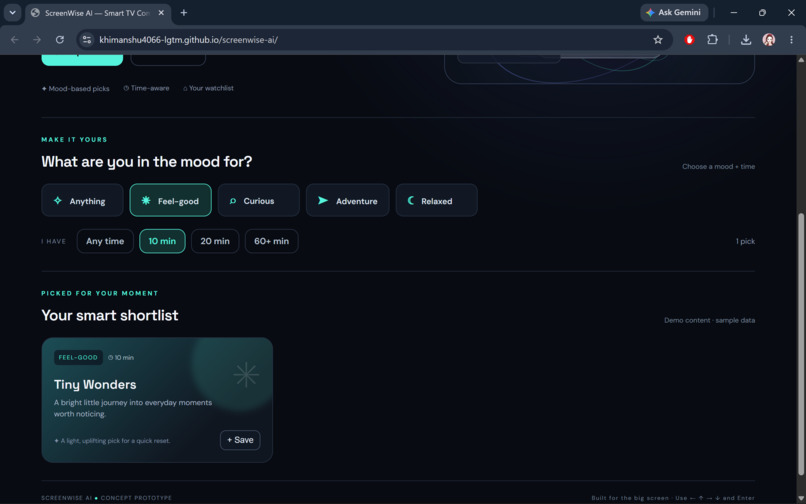Open the tab search dropdown
The image size is (806, 504).
click(12, 12)
